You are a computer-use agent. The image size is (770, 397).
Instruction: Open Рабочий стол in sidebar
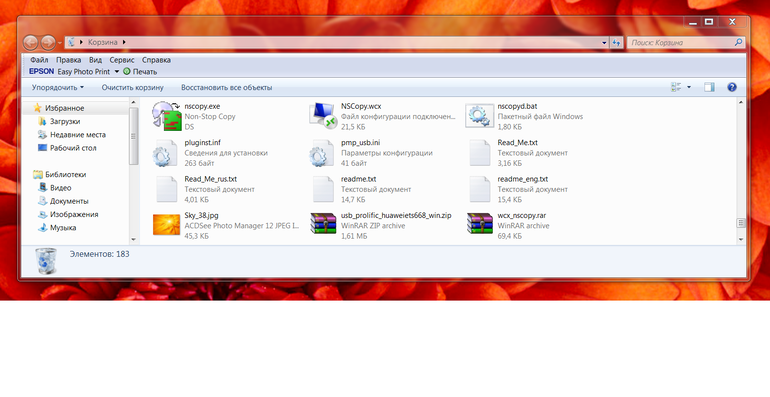click(x=73, y=148)
